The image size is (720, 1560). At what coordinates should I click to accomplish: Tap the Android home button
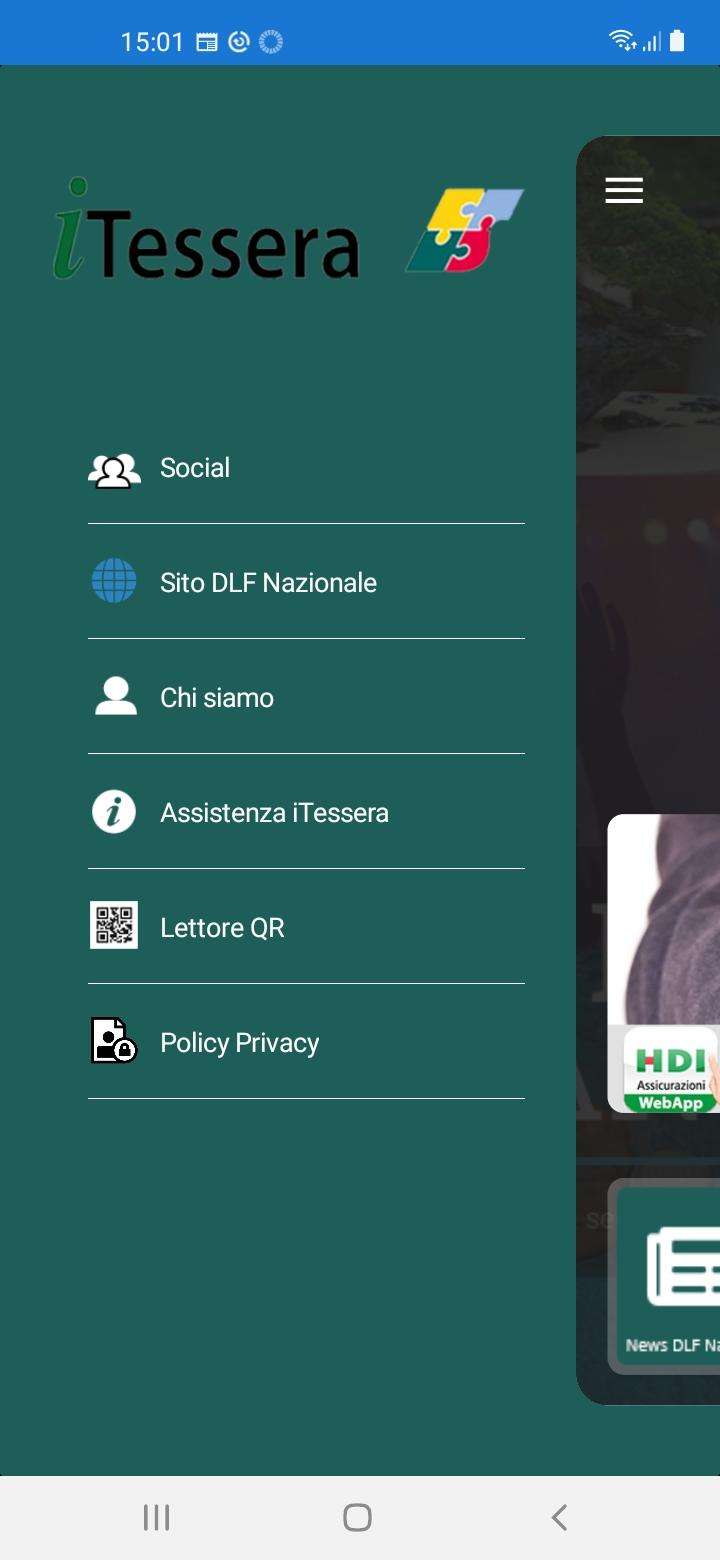tap(357, 1517)
